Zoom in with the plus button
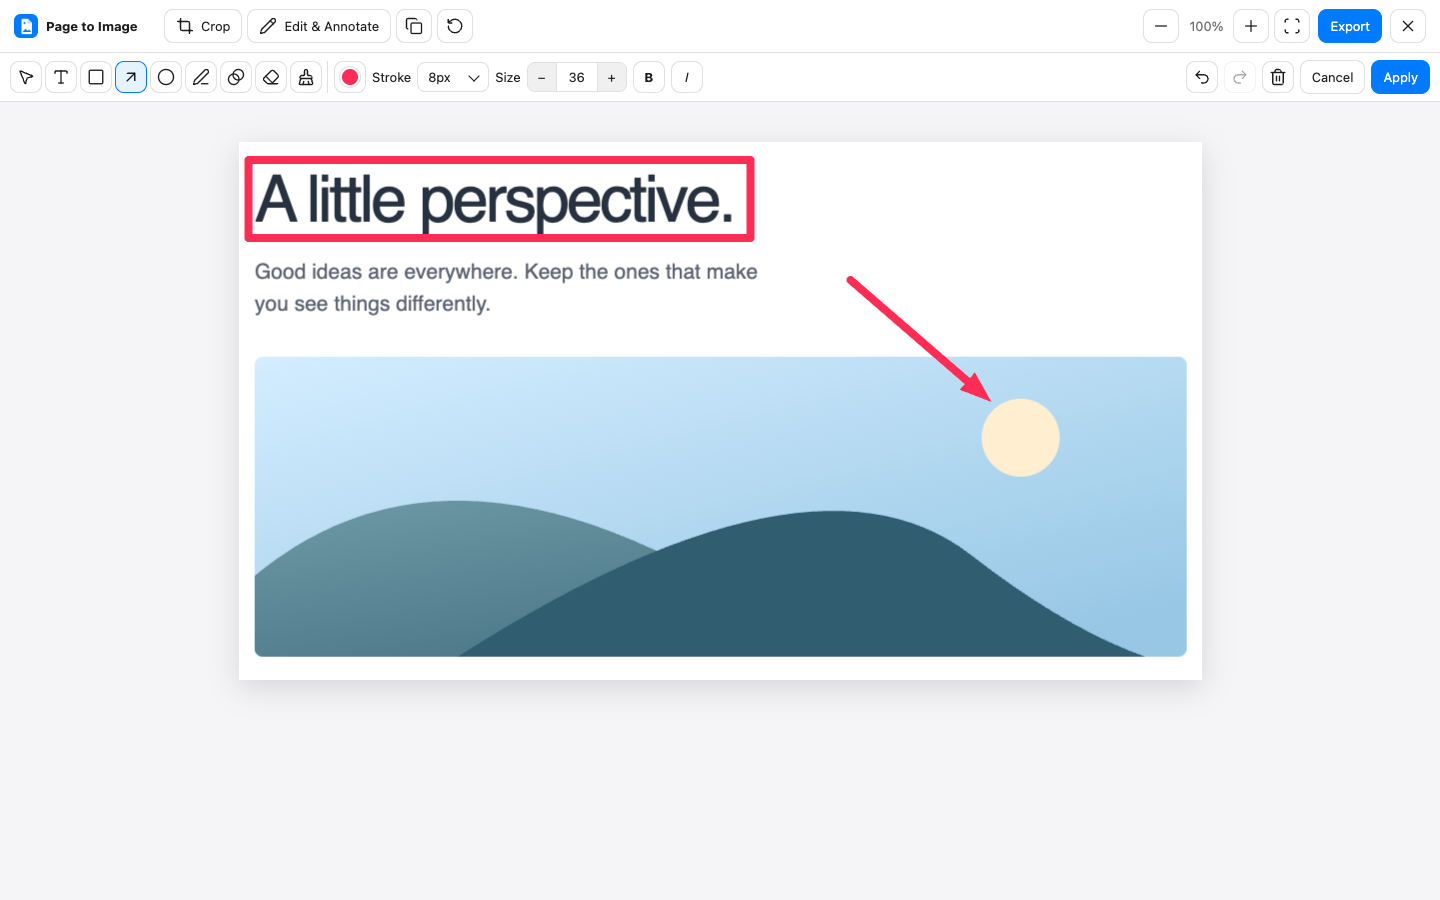 [x=1251, y=26]
